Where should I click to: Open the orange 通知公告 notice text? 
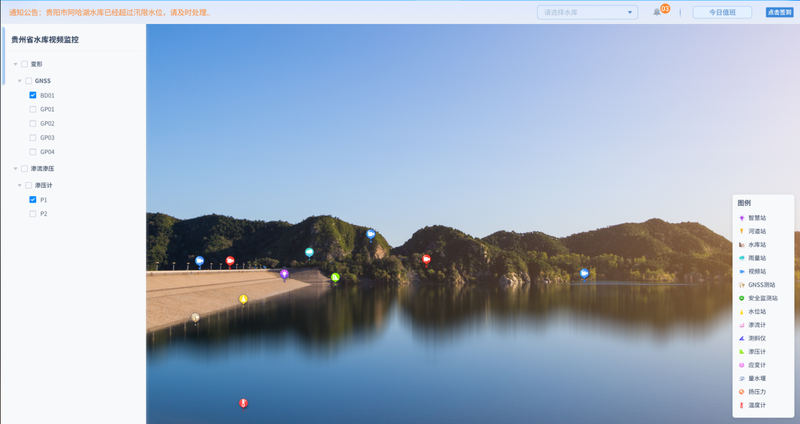click(x=110, y=12)
